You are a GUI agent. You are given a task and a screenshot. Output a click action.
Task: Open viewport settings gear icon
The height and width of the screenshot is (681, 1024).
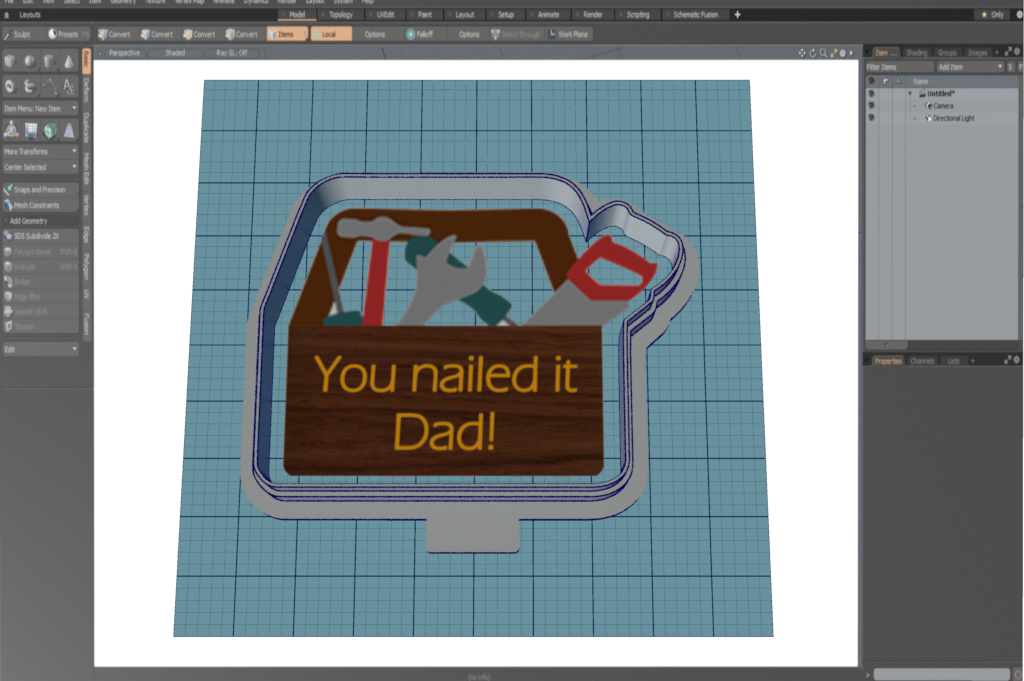(842, 53)
